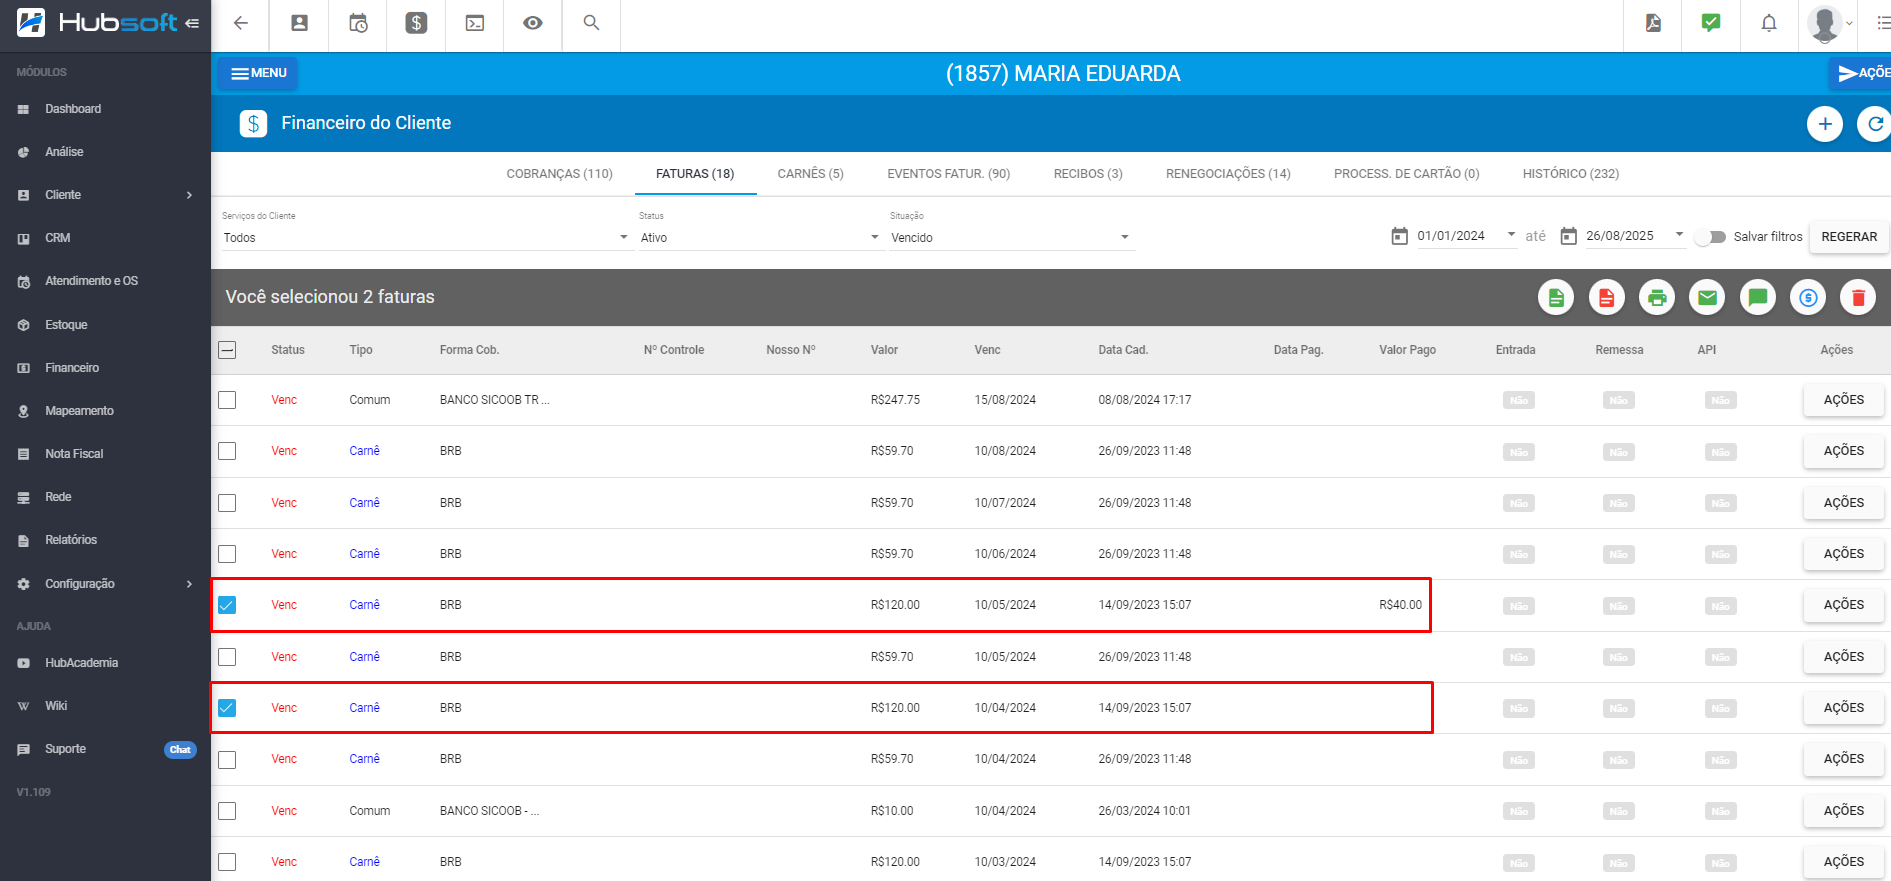Open the Serviços do Cliente dropdown

[425, 237]
